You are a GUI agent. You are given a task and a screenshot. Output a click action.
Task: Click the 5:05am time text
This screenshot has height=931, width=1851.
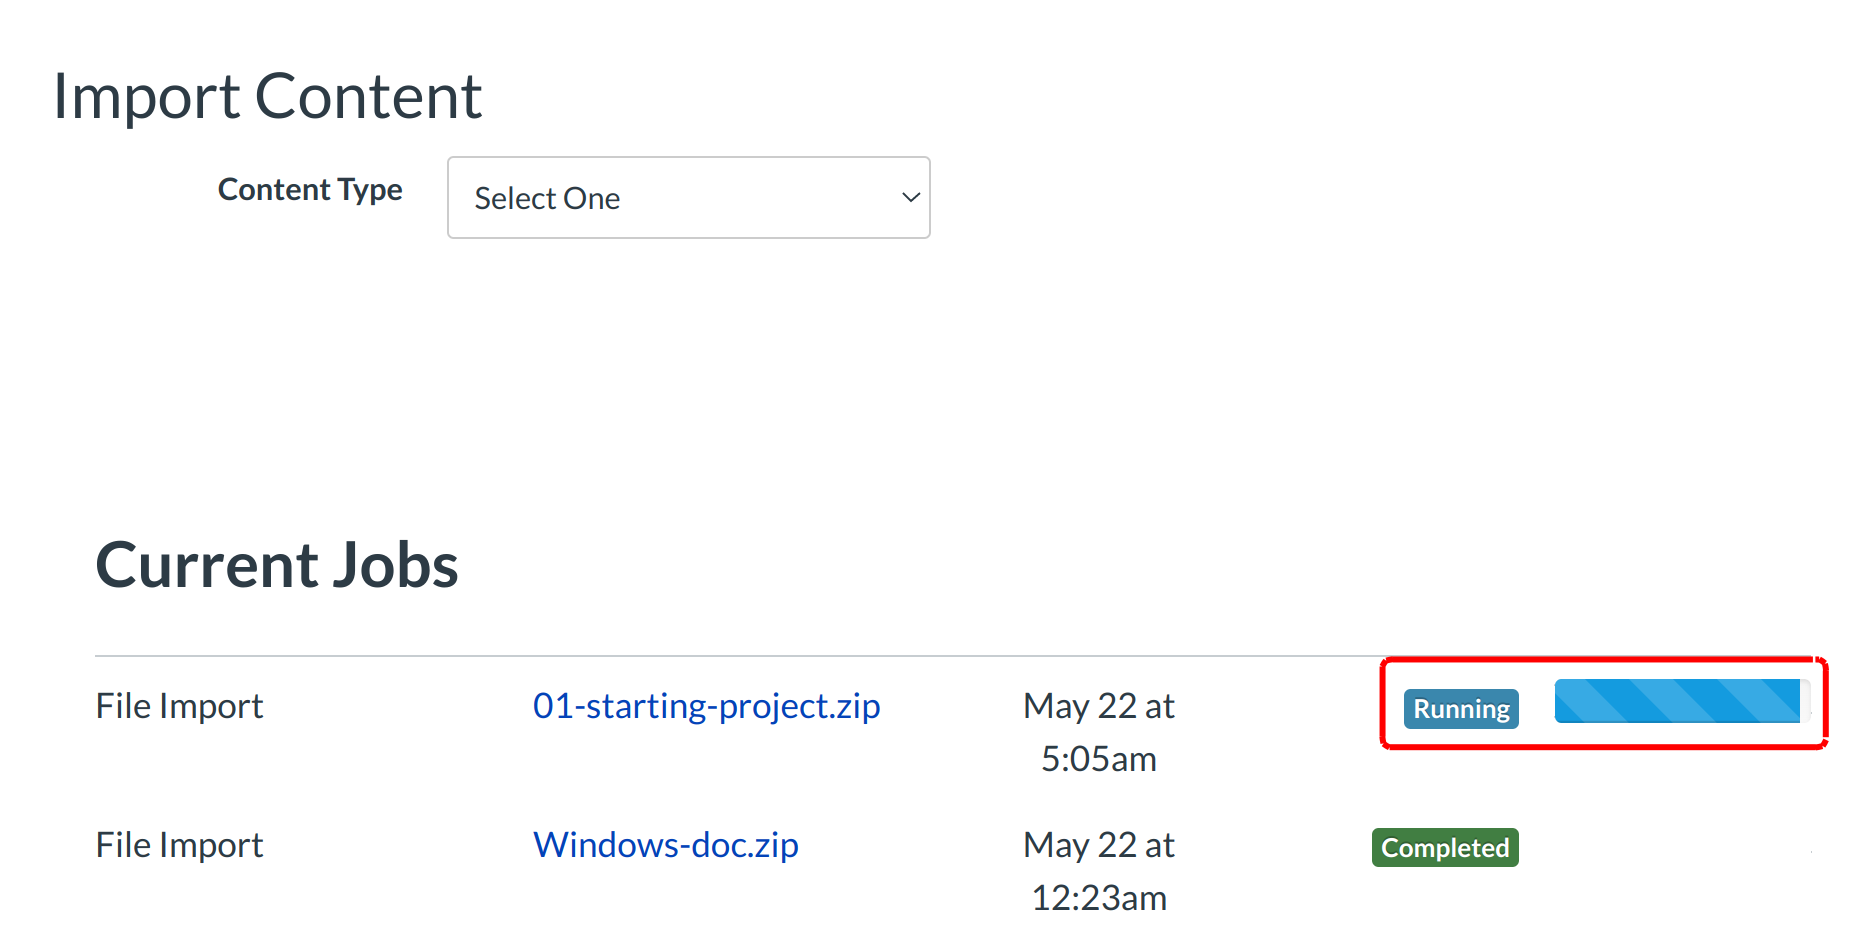1098,759
